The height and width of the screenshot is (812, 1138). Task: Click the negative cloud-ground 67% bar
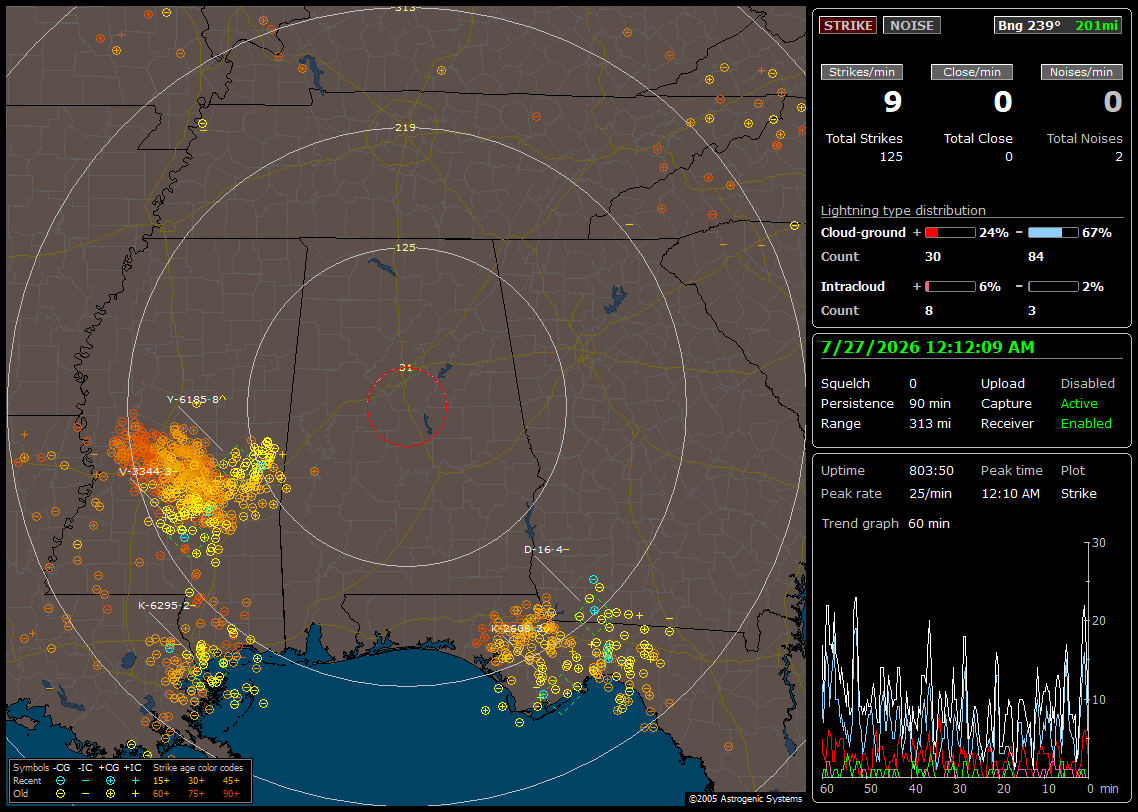tap(1053, 232)
